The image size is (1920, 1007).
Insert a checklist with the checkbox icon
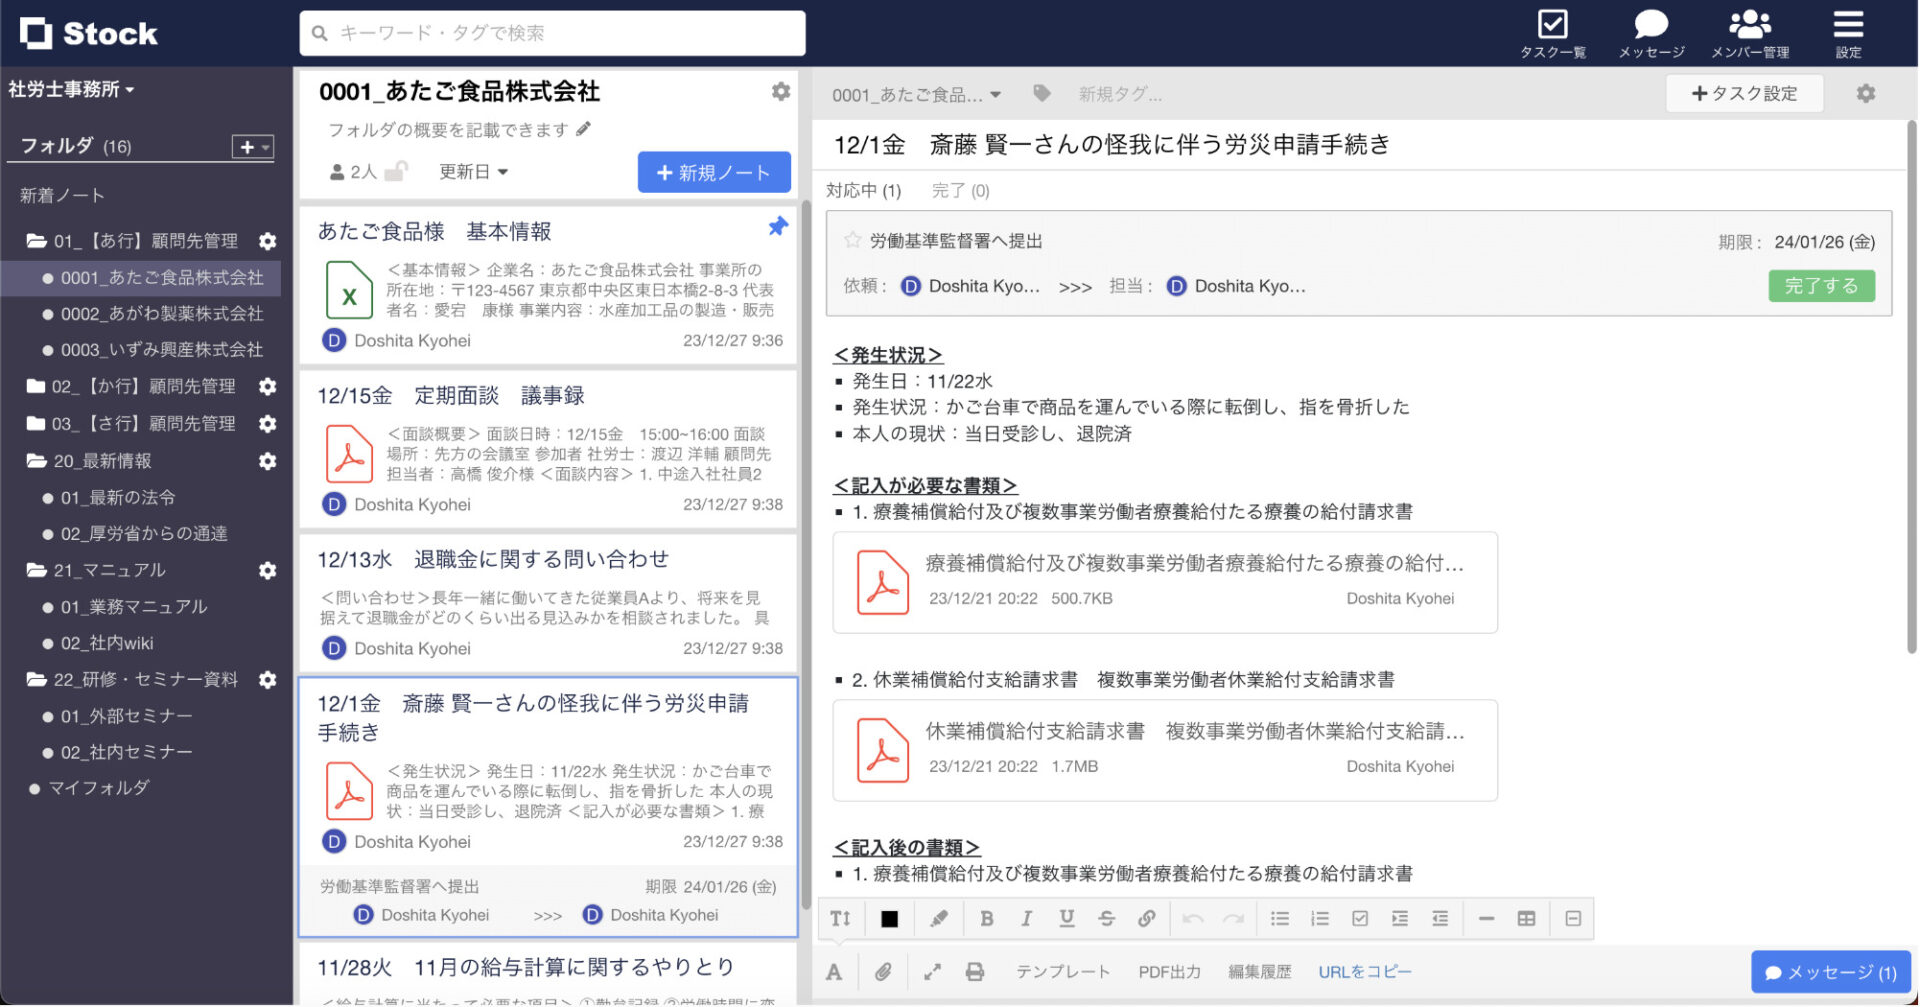(1361, 918)
